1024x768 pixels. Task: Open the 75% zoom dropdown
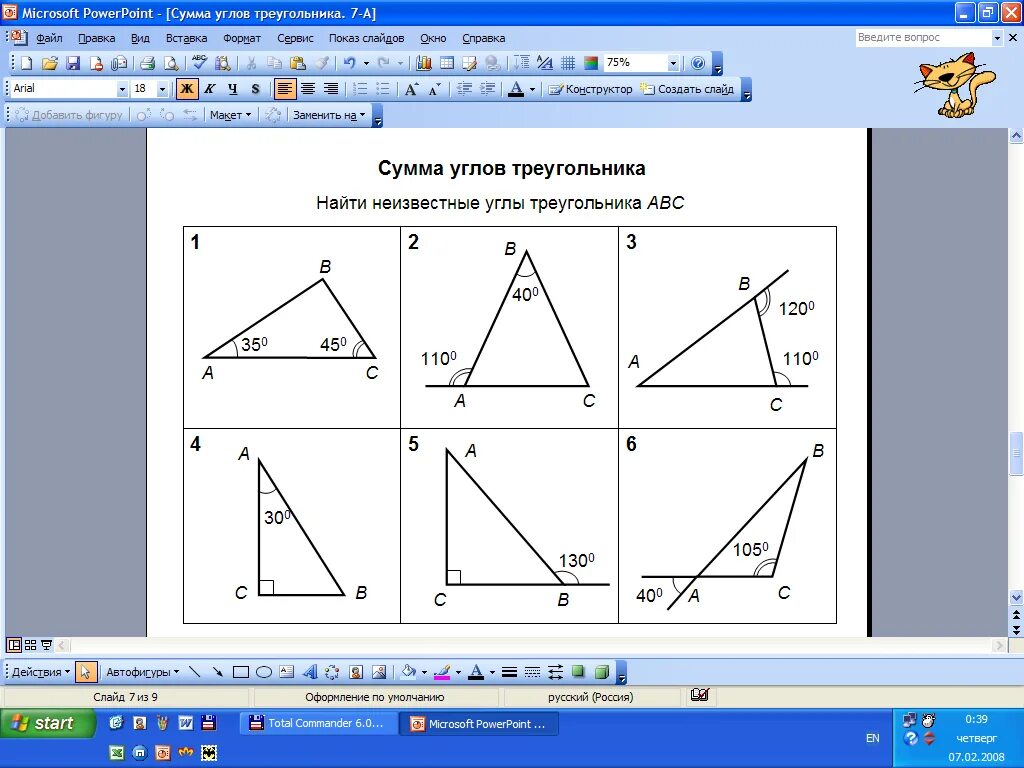pyautogui.click(x=673, y=63)
